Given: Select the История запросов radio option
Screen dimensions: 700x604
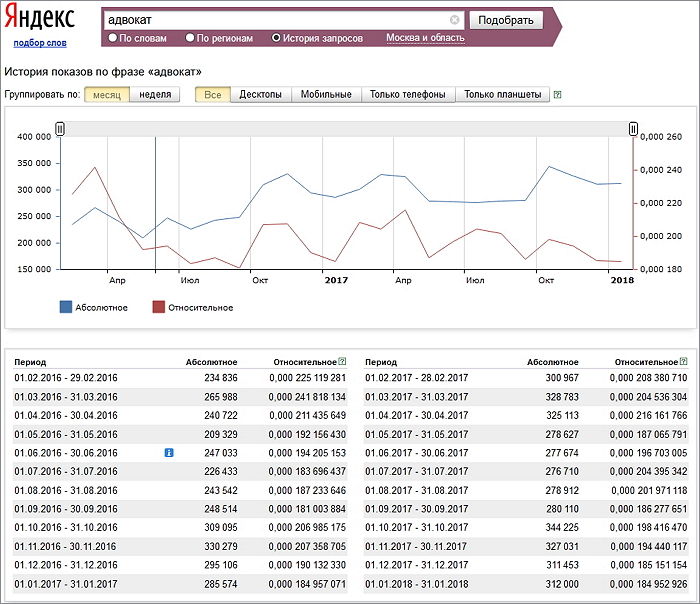Looking at the screenshot, I should pyautogui.click(x=276, y=38).
